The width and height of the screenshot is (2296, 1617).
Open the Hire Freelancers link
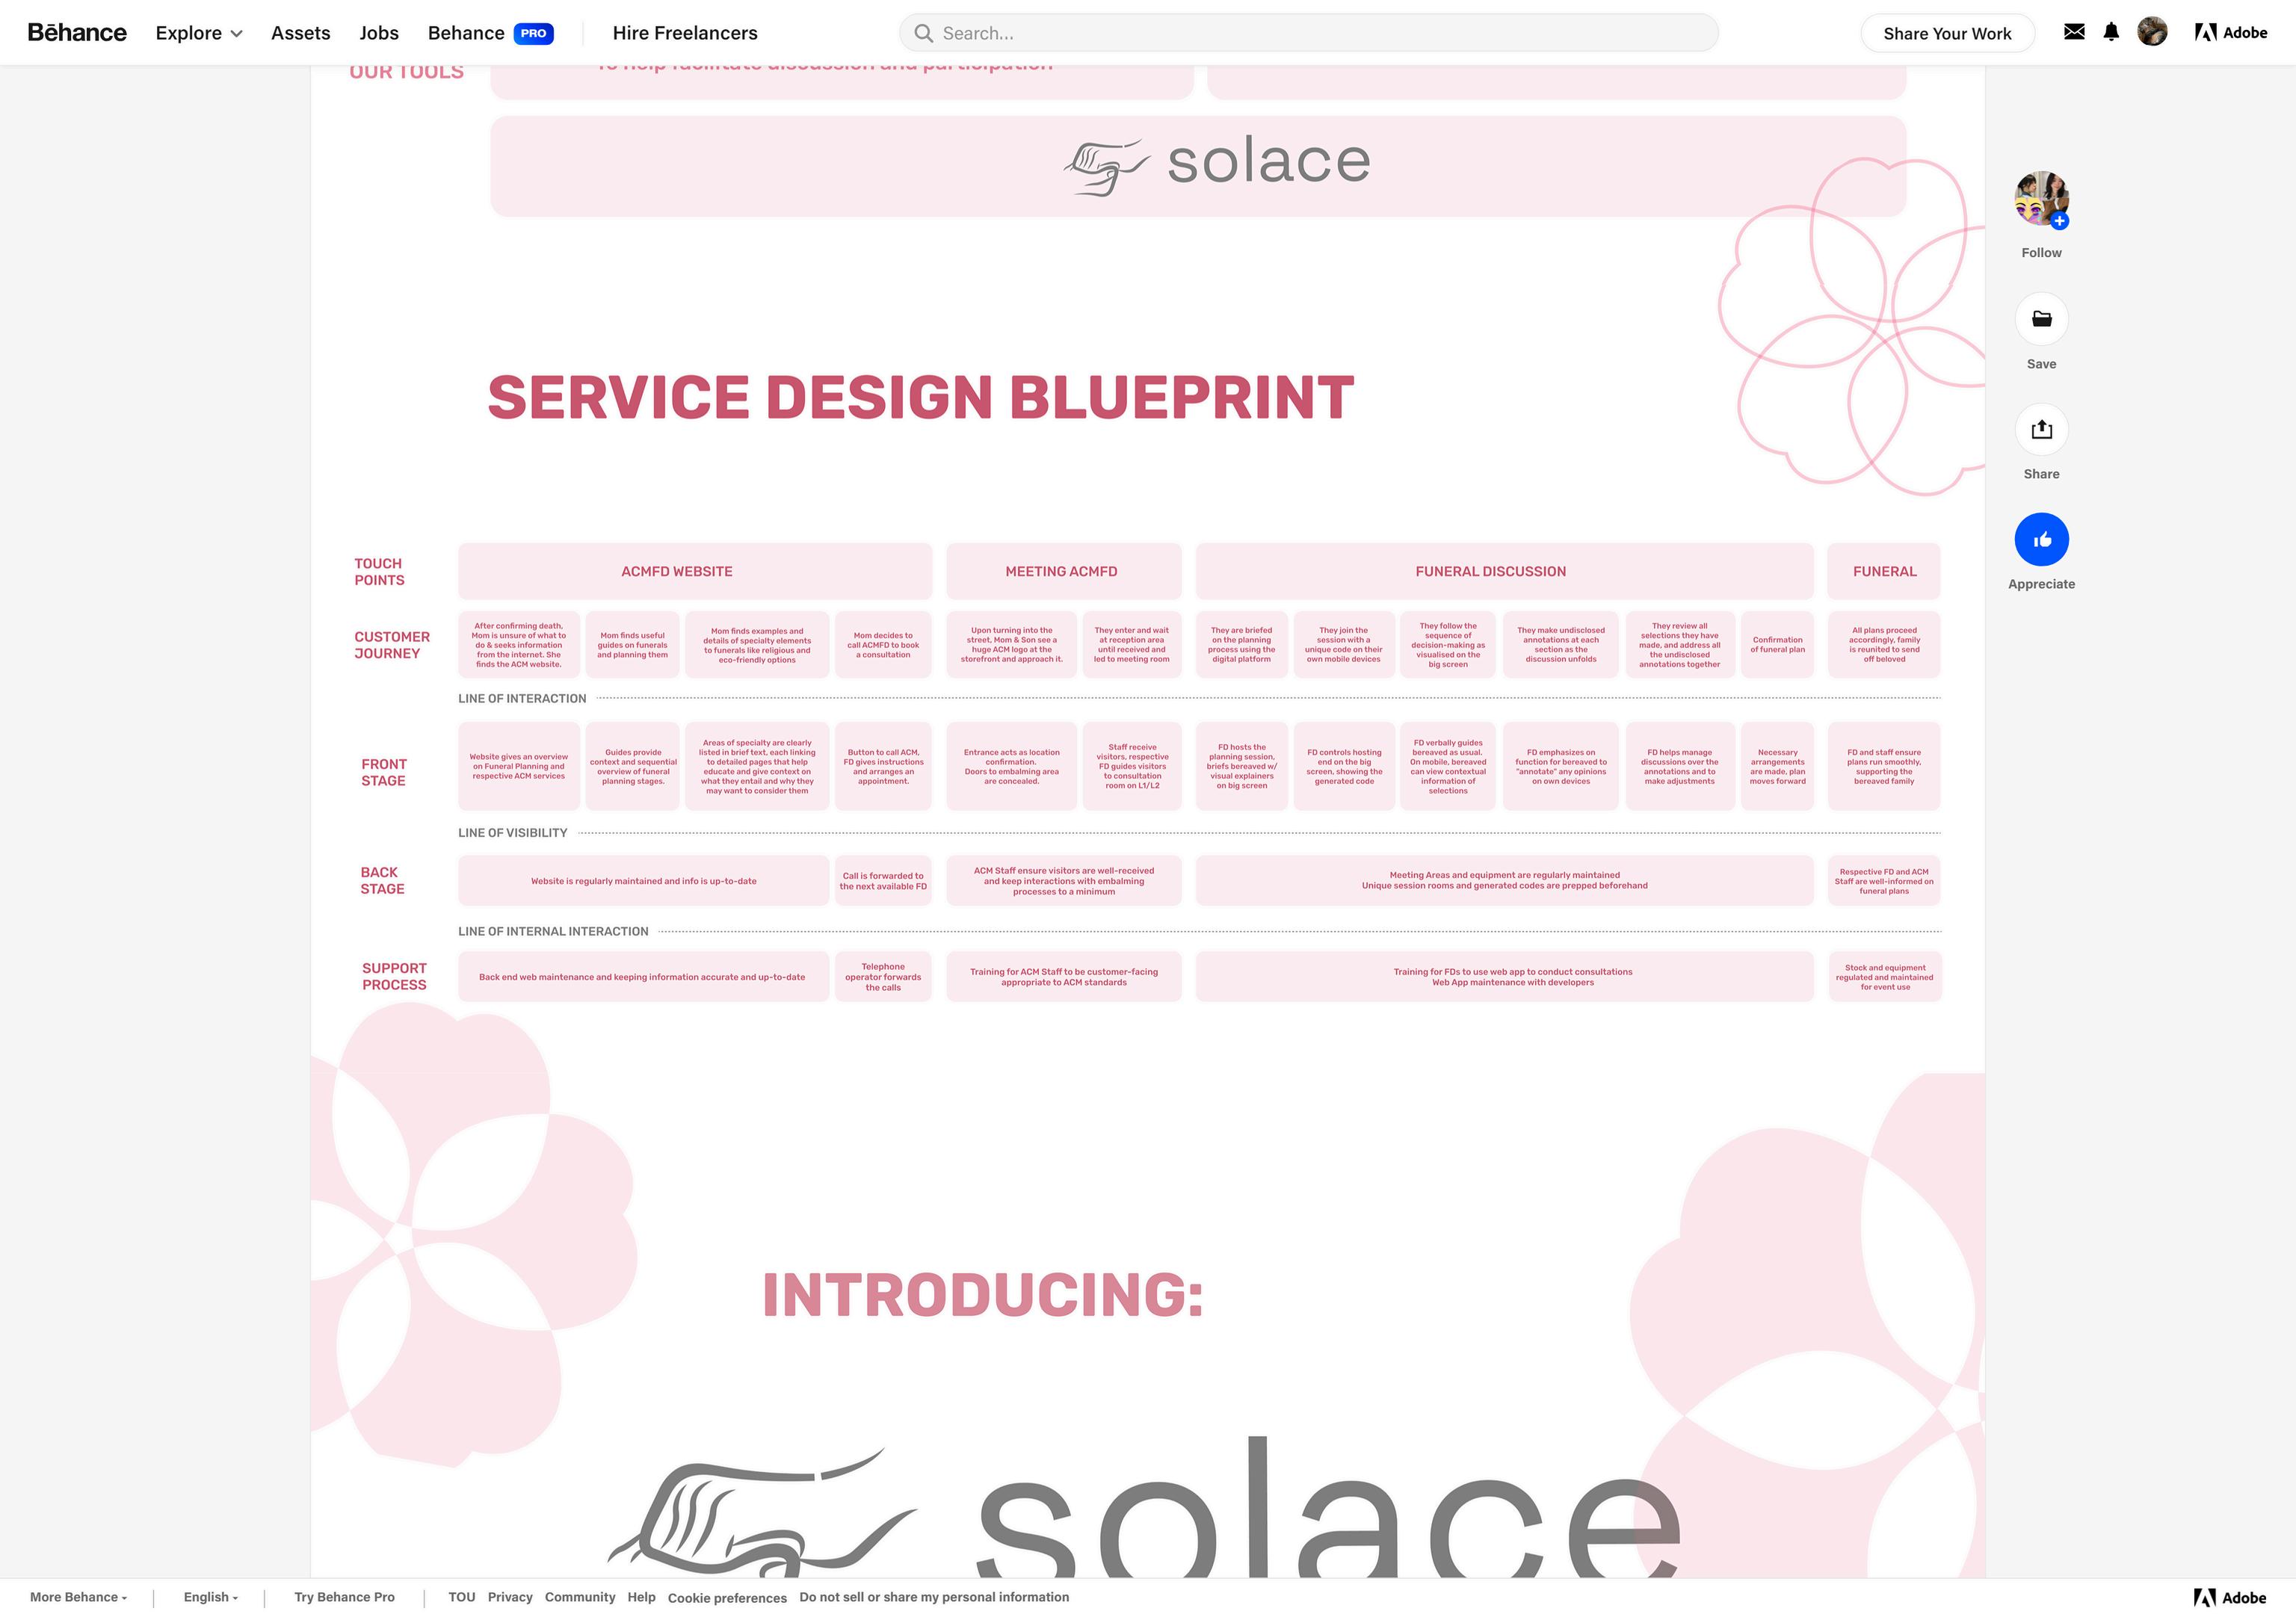685,33
